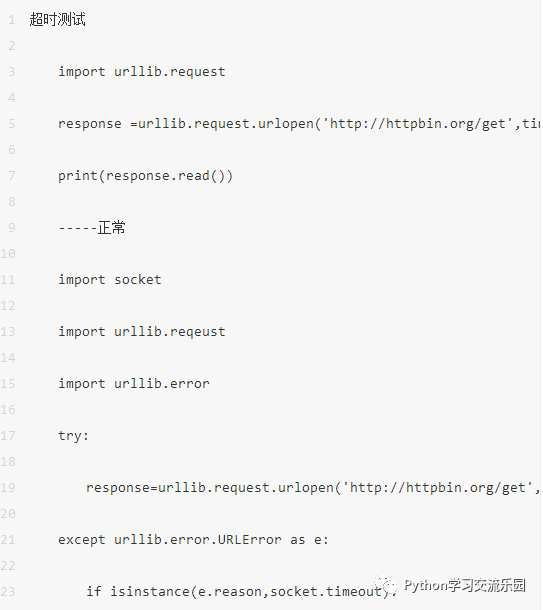Click the except urllib.error.URLError line
Image resolution: width=543 pixels, height=610 pixels.
[x=193, y=540]
